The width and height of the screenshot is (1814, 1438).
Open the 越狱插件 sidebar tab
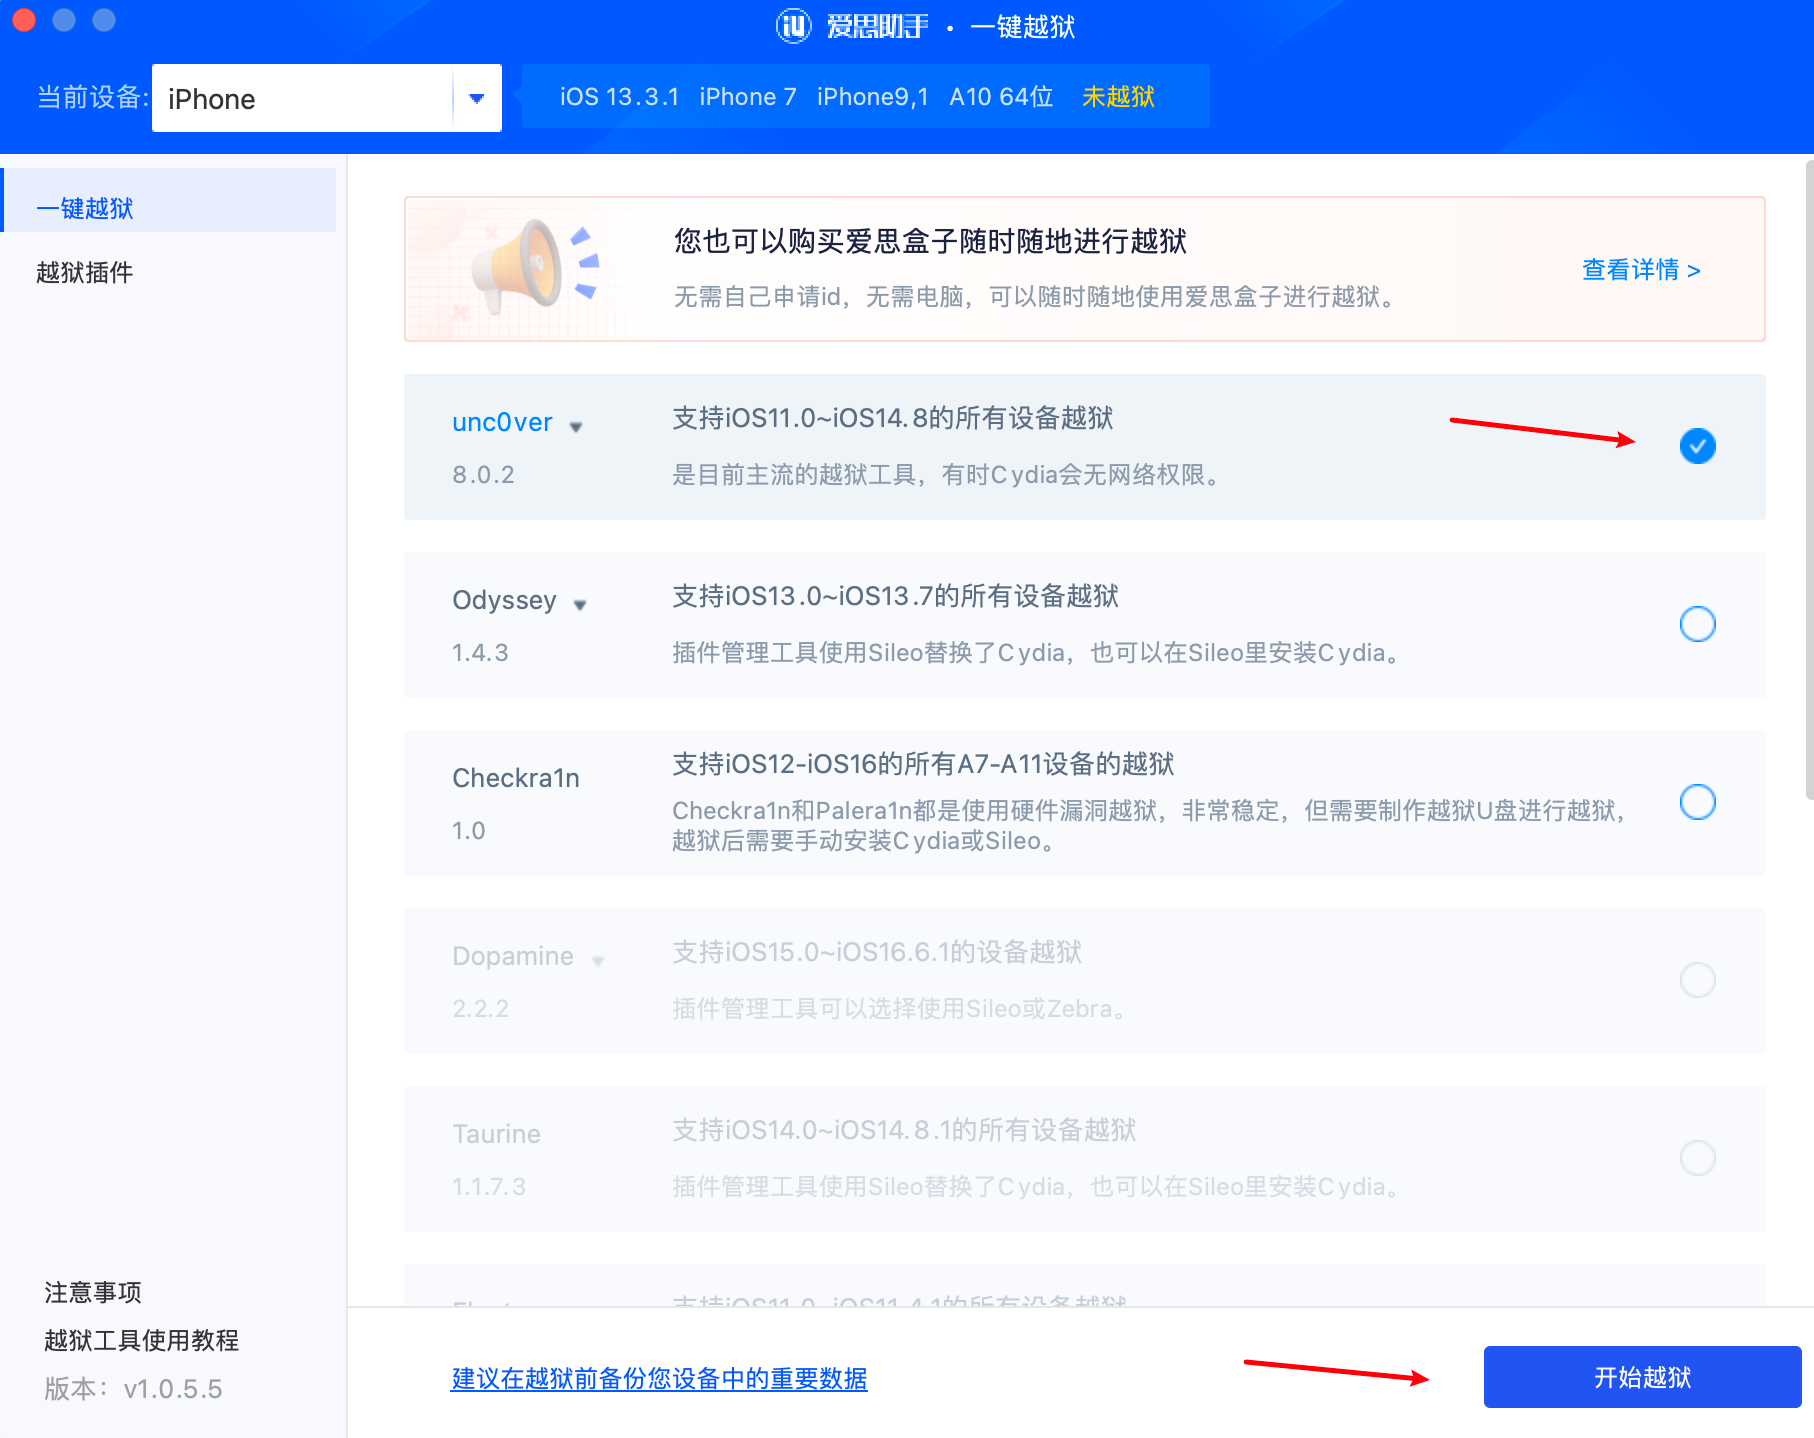pyautogui.click(x=84, y=272)
